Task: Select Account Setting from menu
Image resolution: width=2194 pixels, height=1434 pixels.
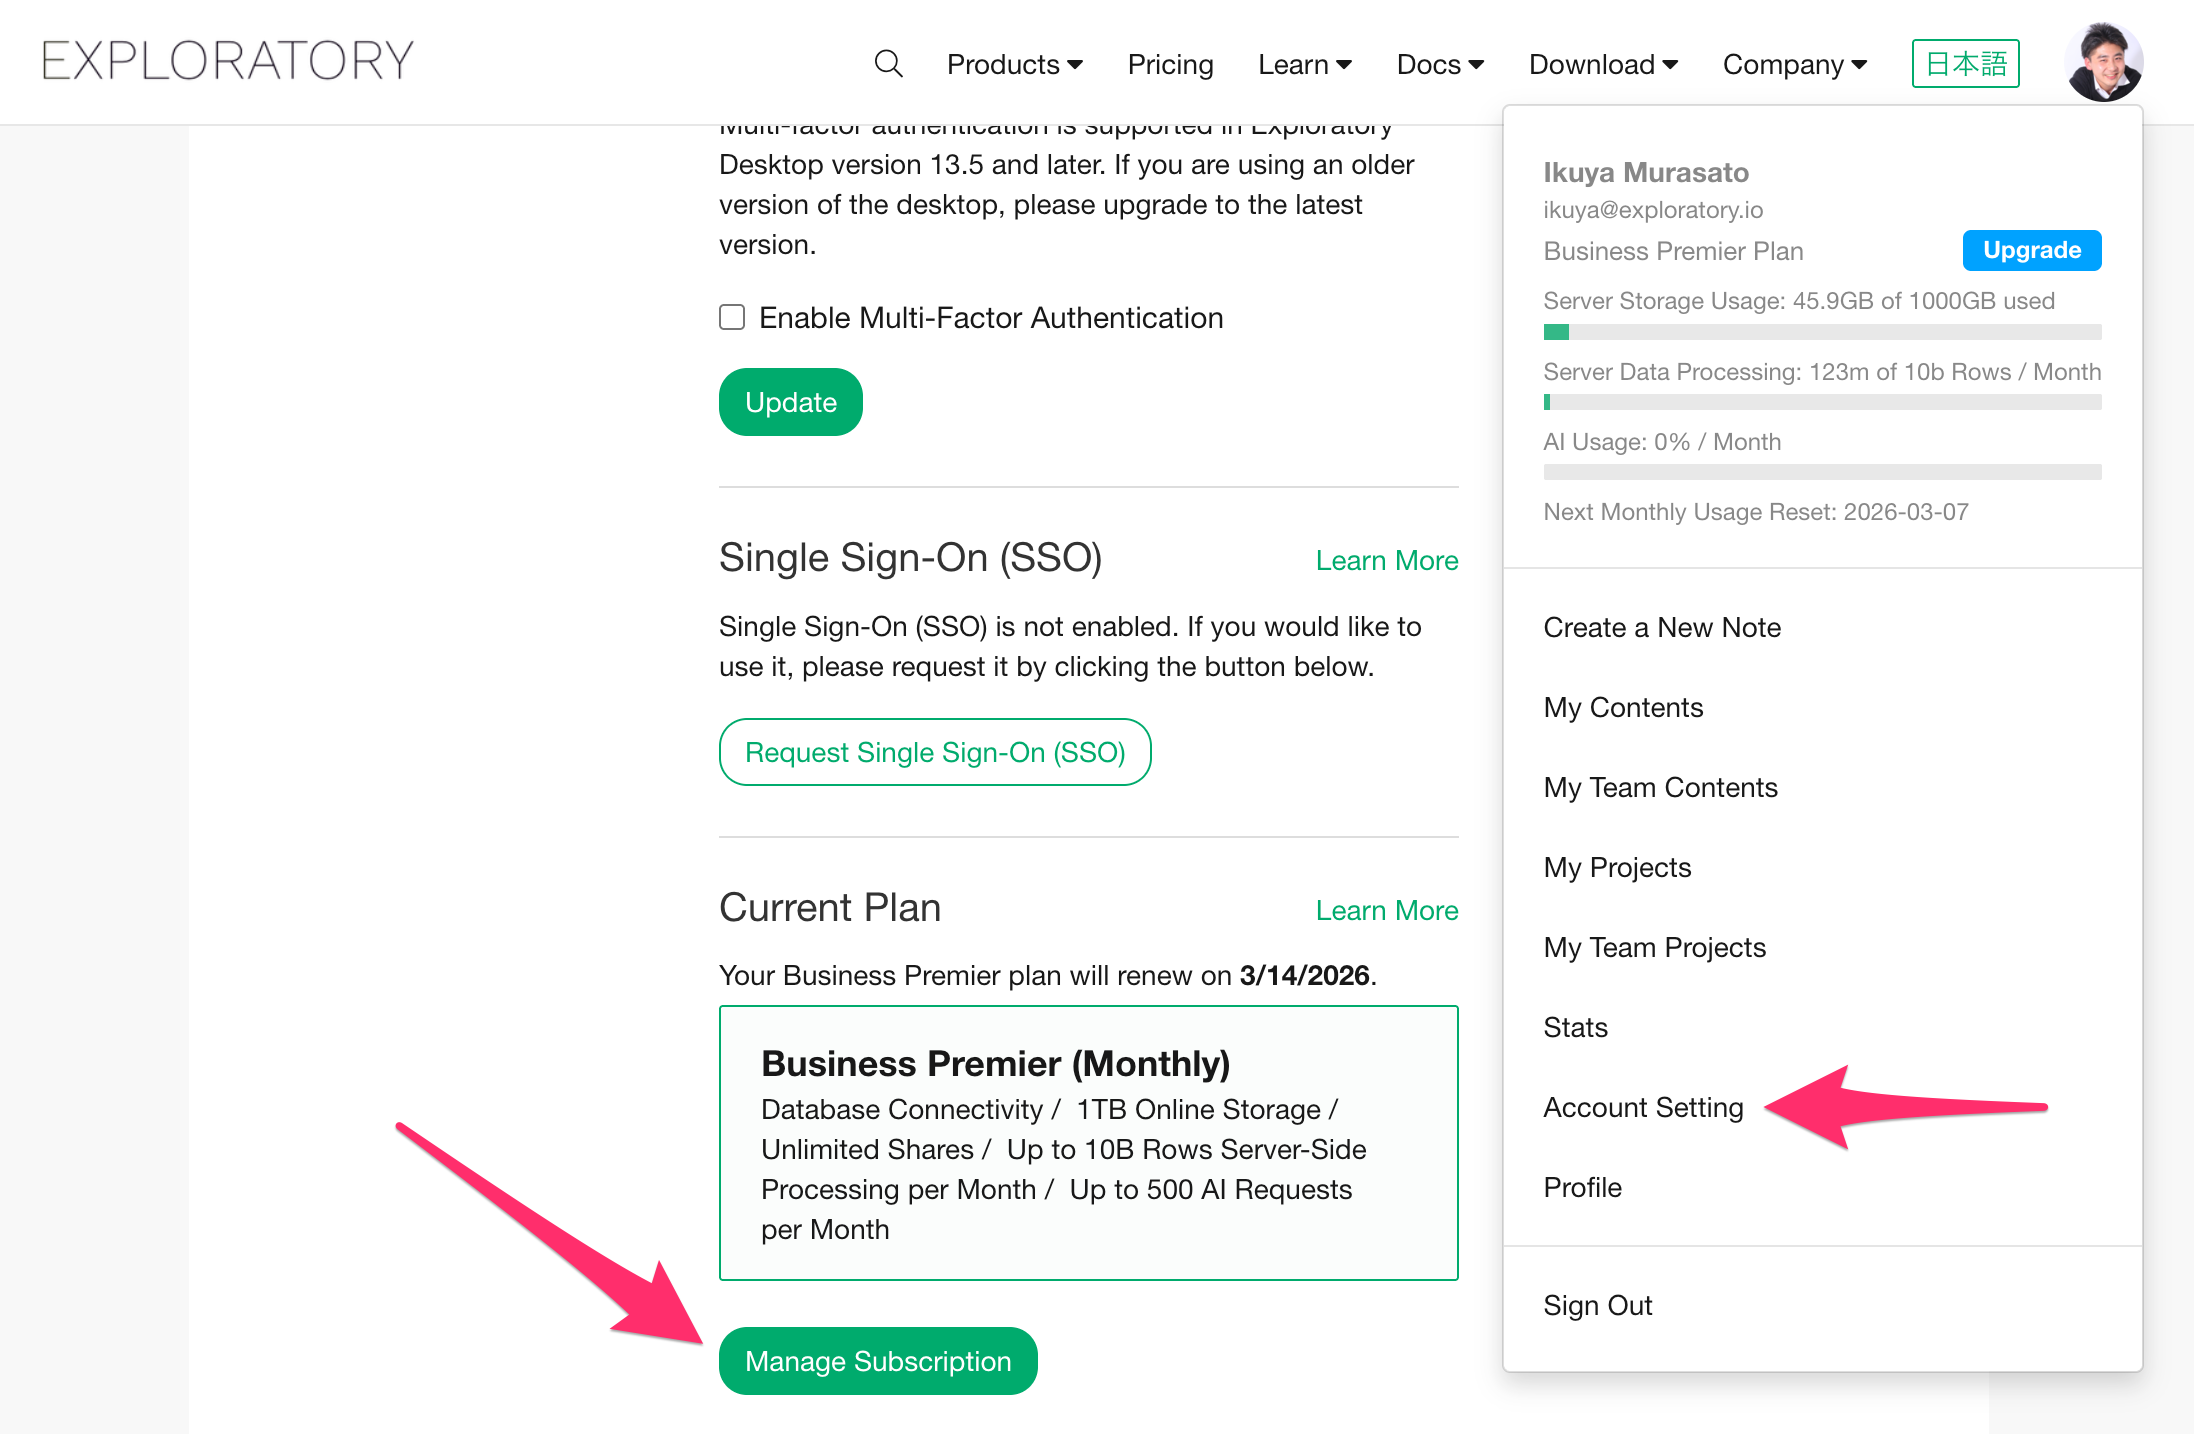Action: (1643, 1108)
